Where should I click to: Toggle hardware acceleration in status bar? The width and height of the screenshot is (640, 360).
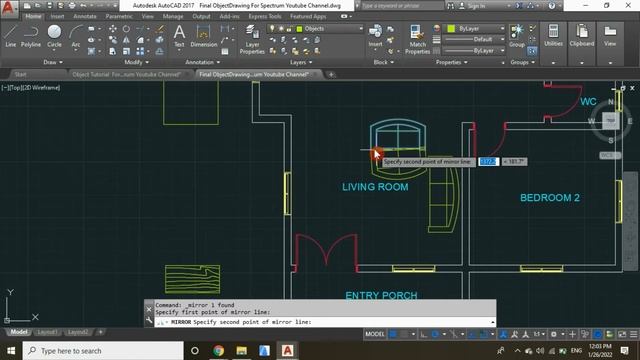pyautogui.click(x=598, y=334)
